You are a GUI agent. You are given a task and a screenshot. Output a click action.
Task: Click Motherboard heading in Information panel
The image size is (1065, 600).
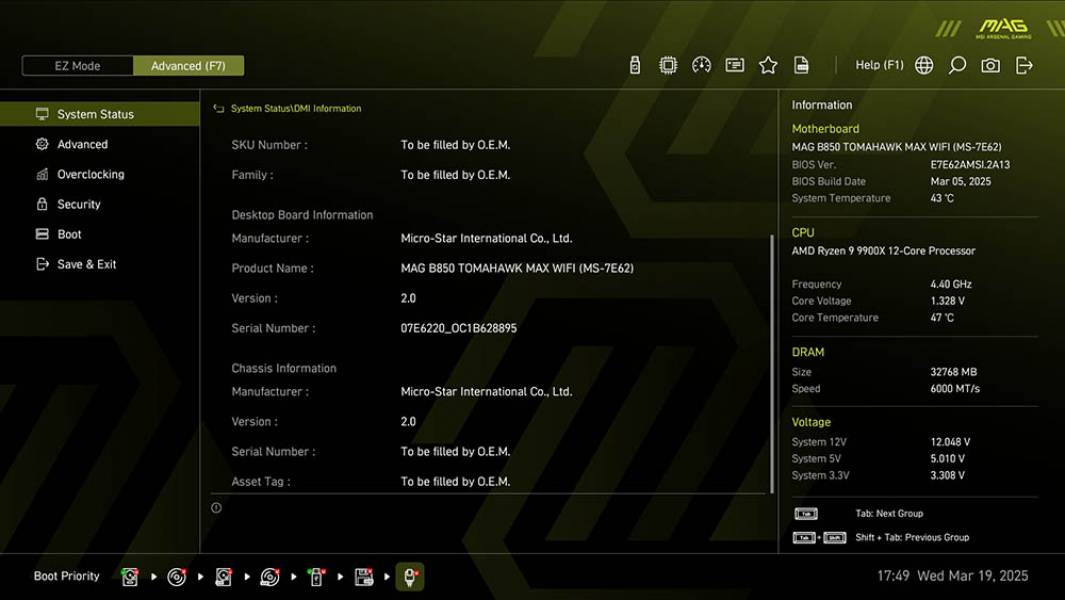(825, 128)
